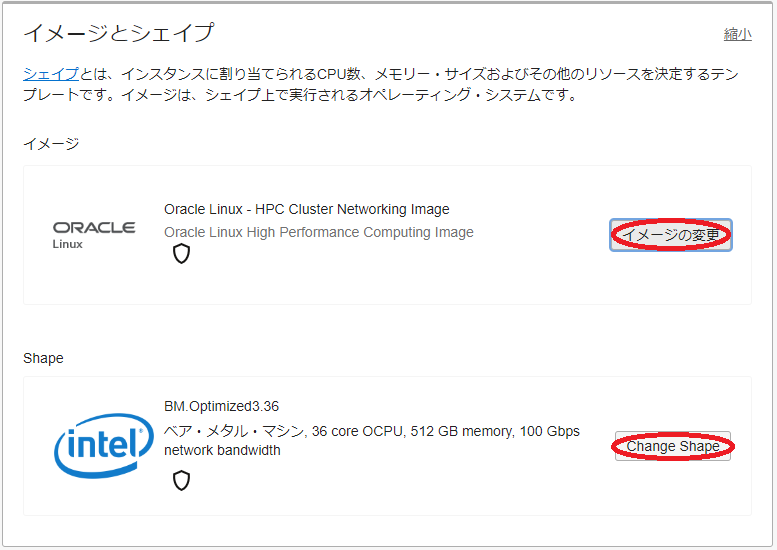Screen dimensions: 777x550
Task: Click the Shape section label
Action: (43, 358)
